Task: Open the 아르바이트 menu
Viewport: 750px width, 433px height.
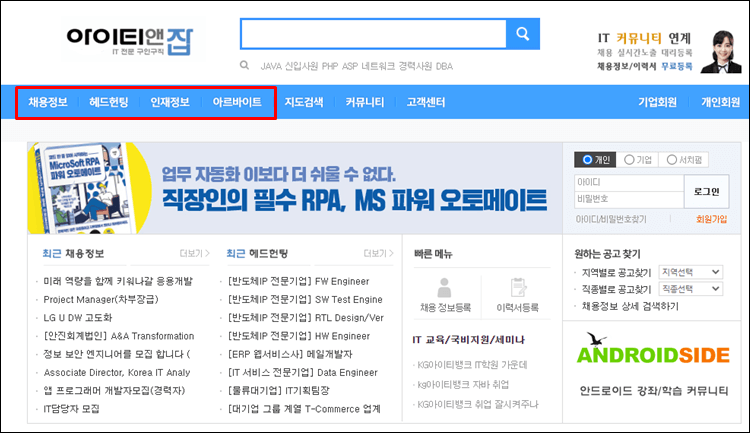Action: pyautogui.click(x=237, y=102)
